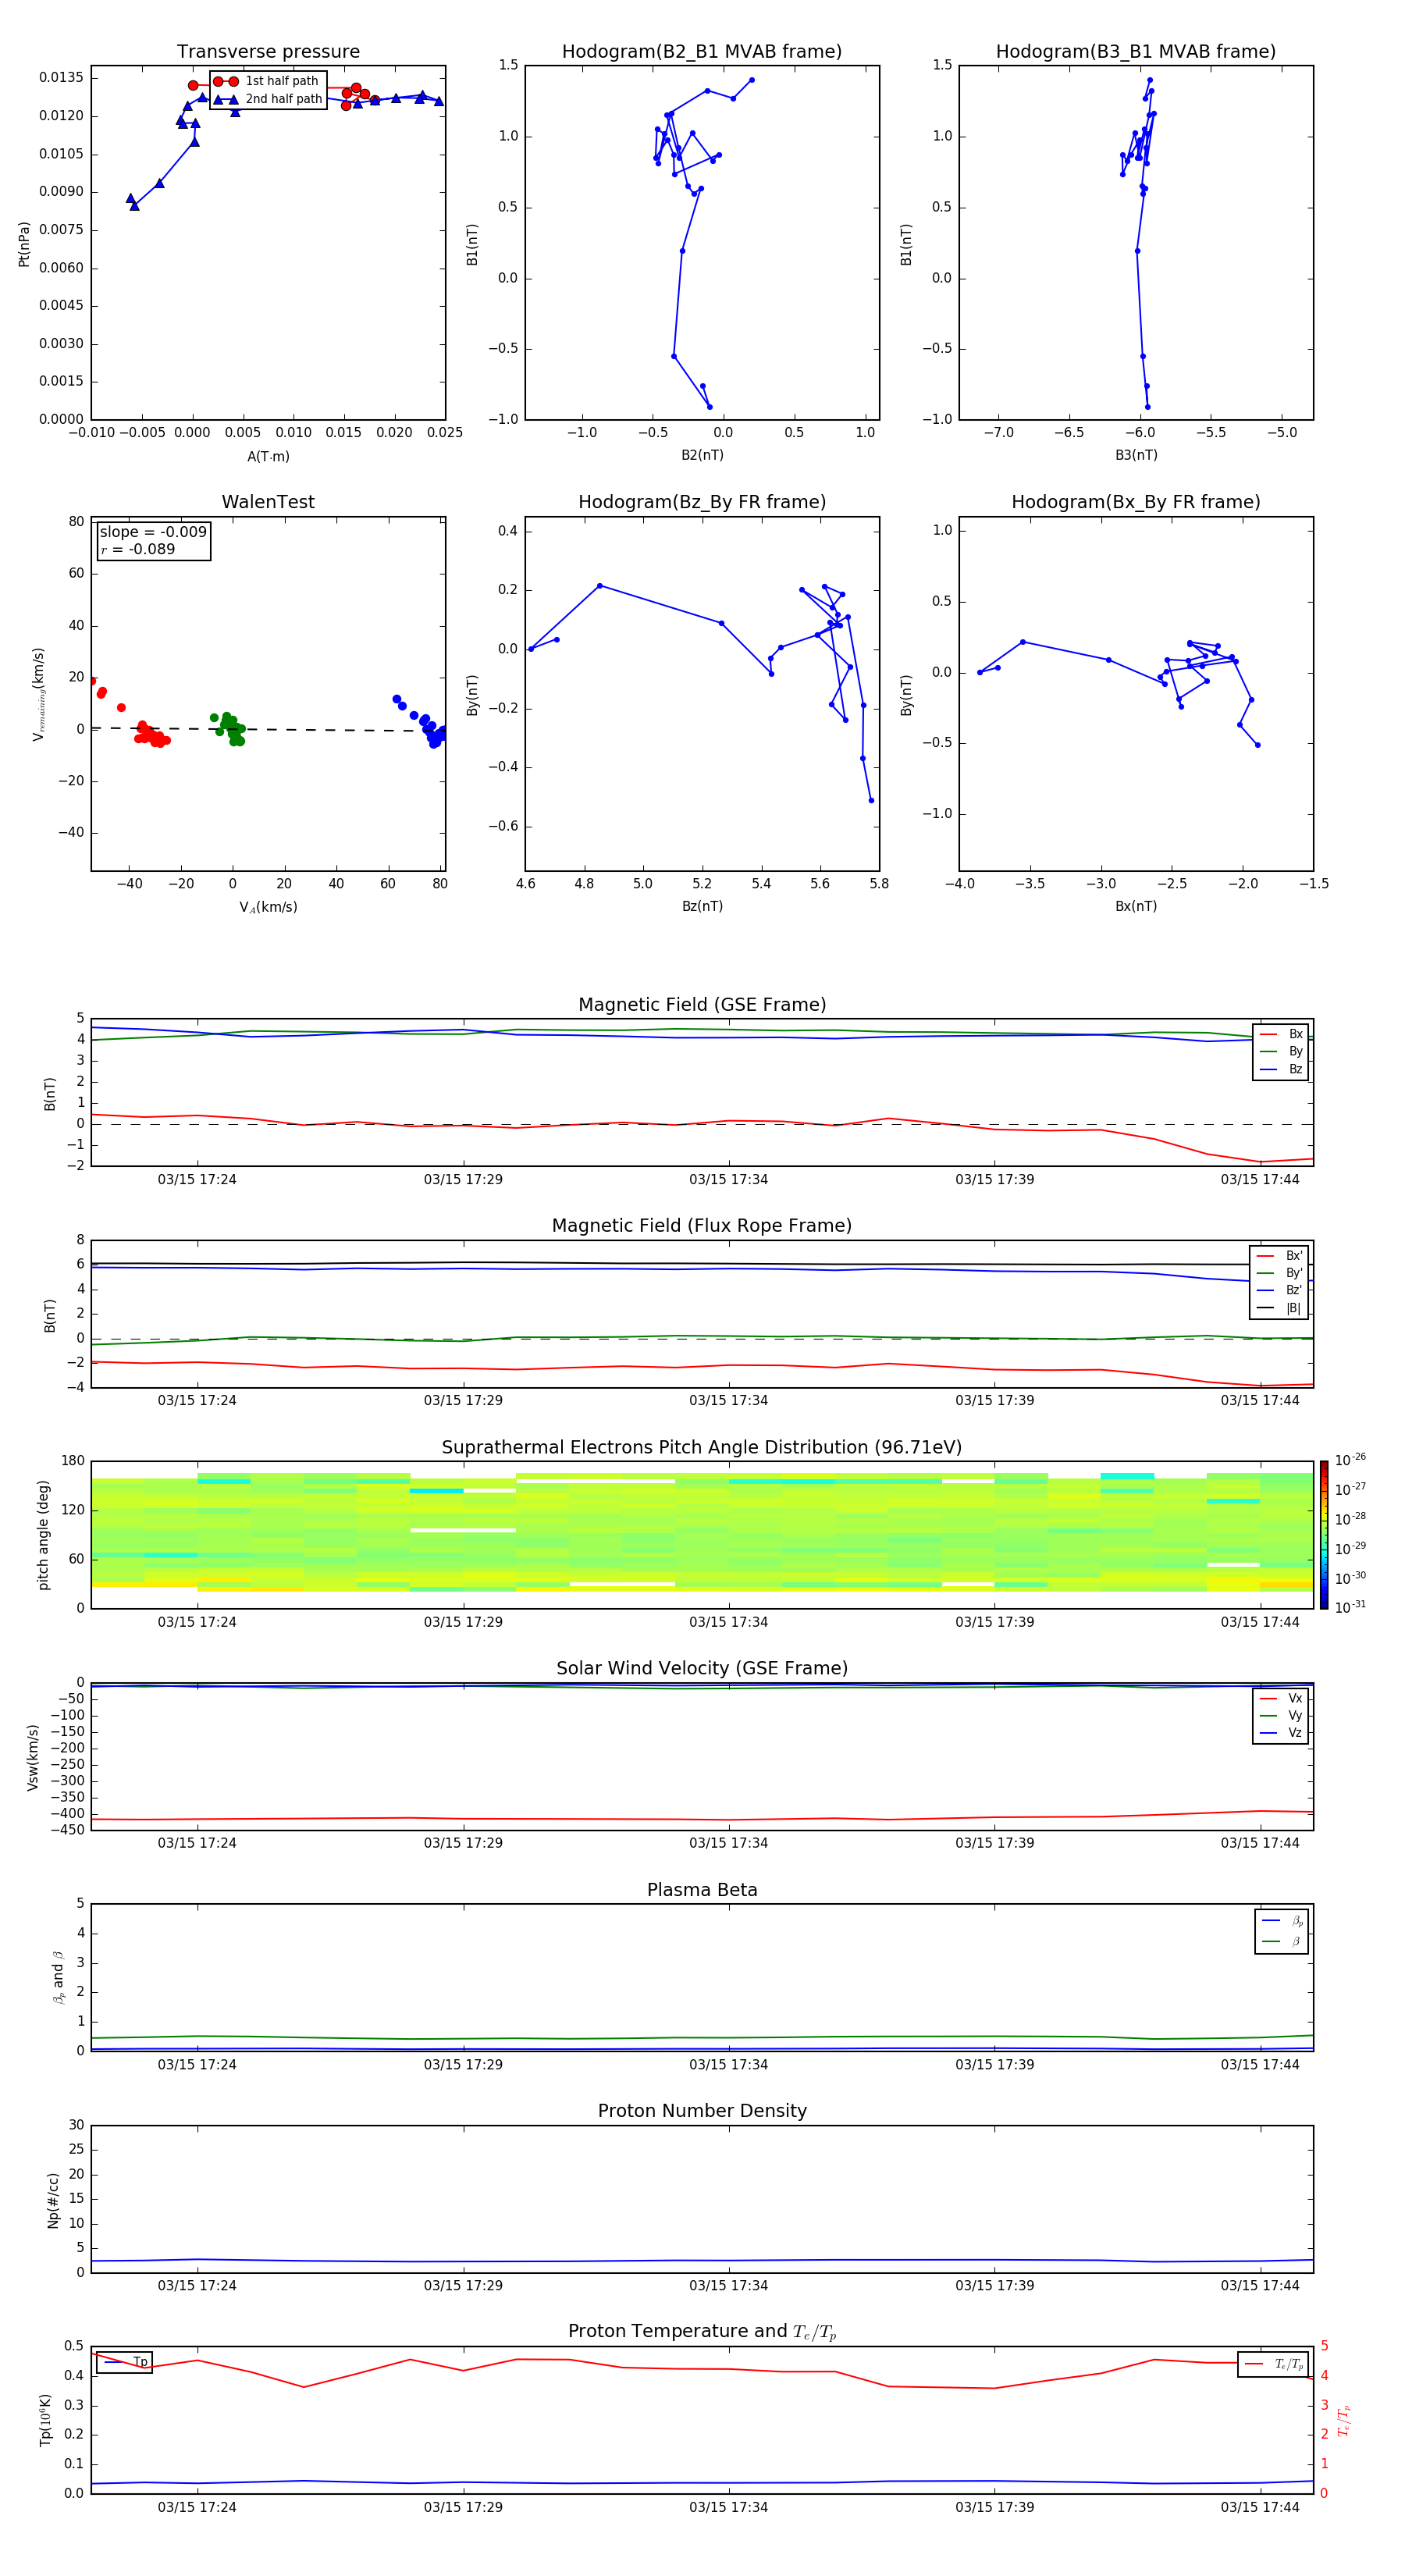Select the β entry in the Plasma Beta legend
This screenshot has width=1405, height=2576.
(1282, 1941)
